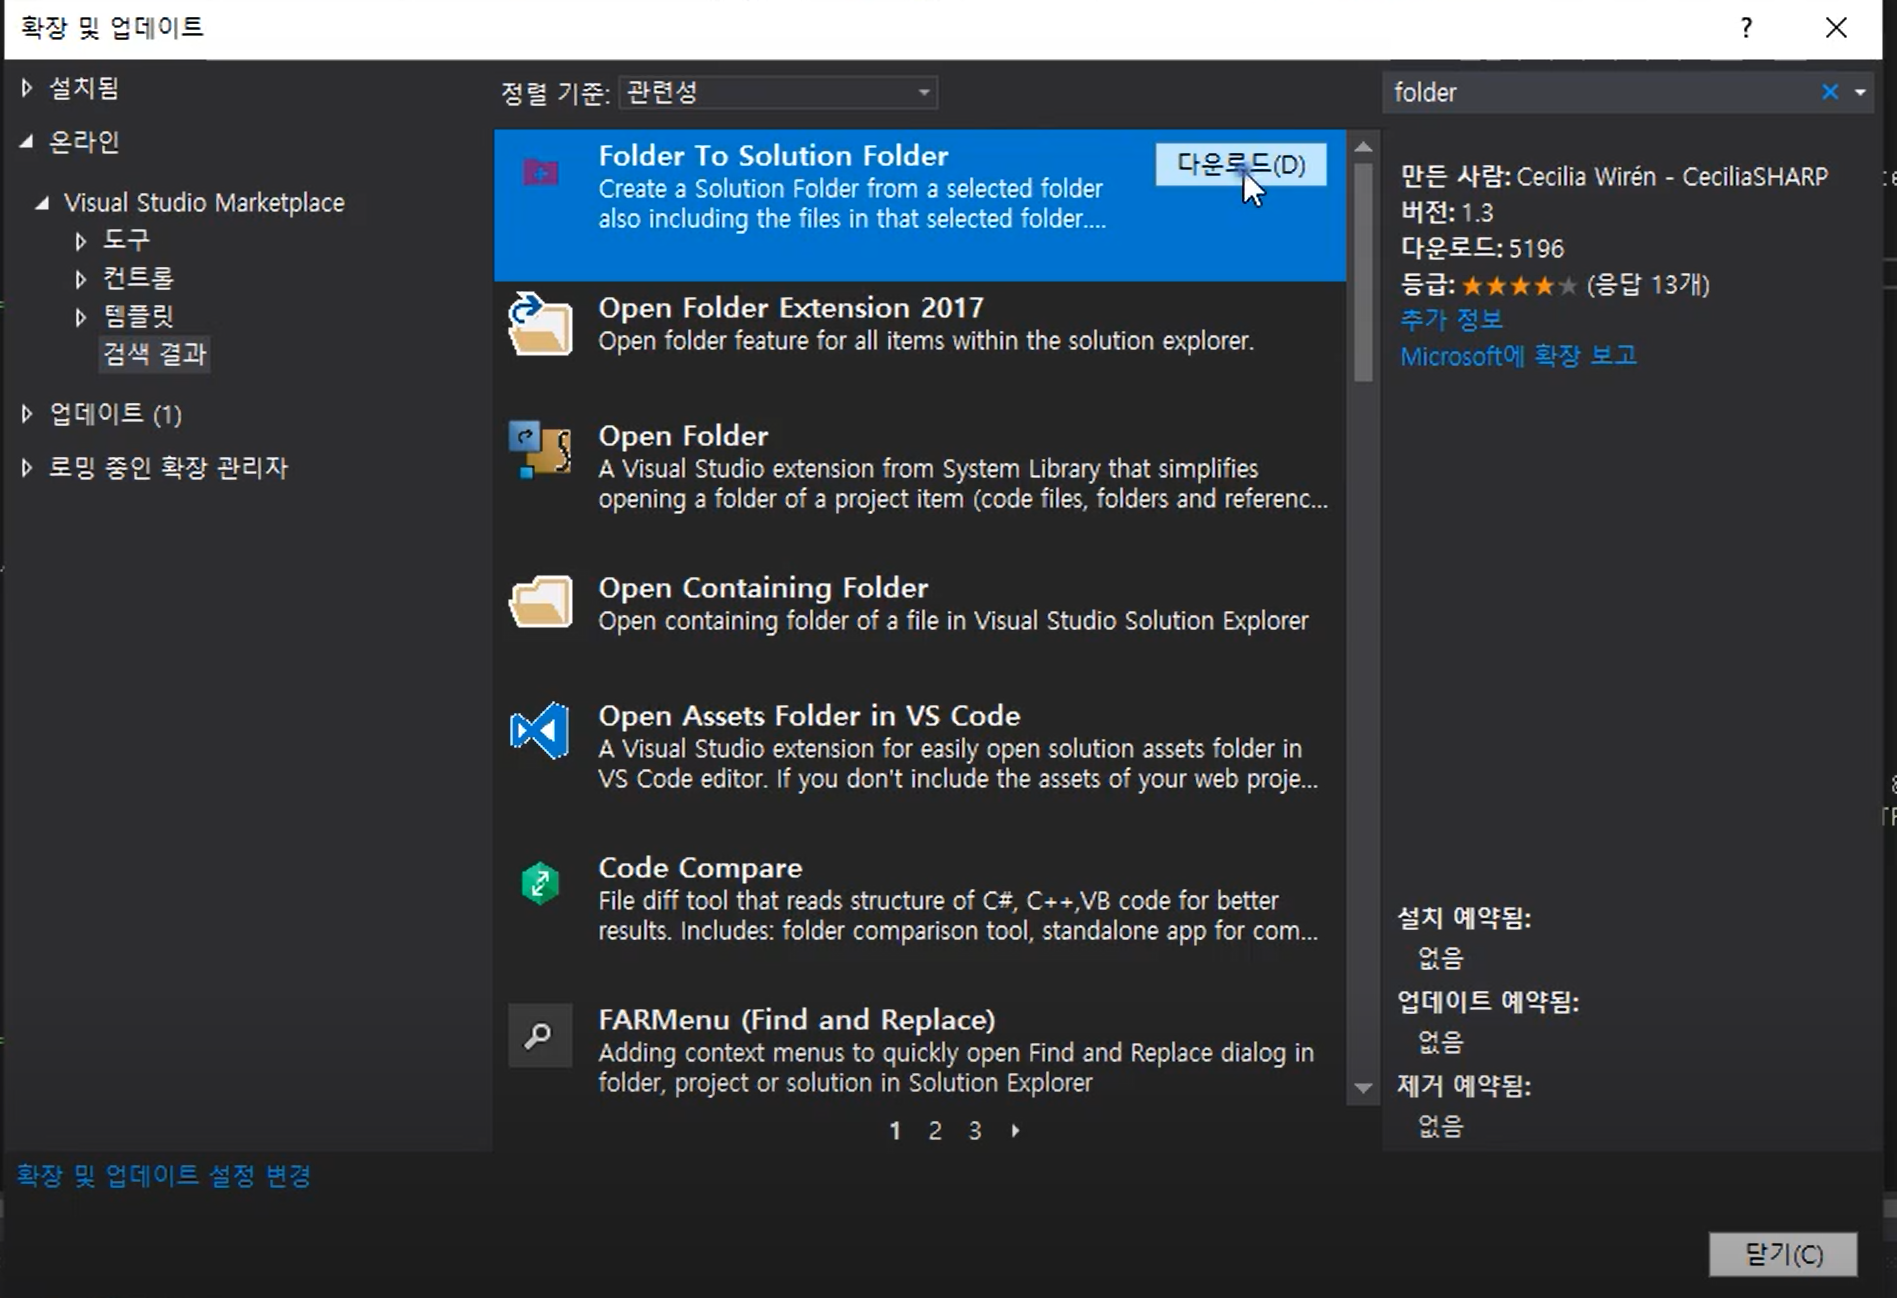The width and height of the screenshot is (1897, 1298).
Task: Click the scrollbar up arrow
Action: [1363, 147]
